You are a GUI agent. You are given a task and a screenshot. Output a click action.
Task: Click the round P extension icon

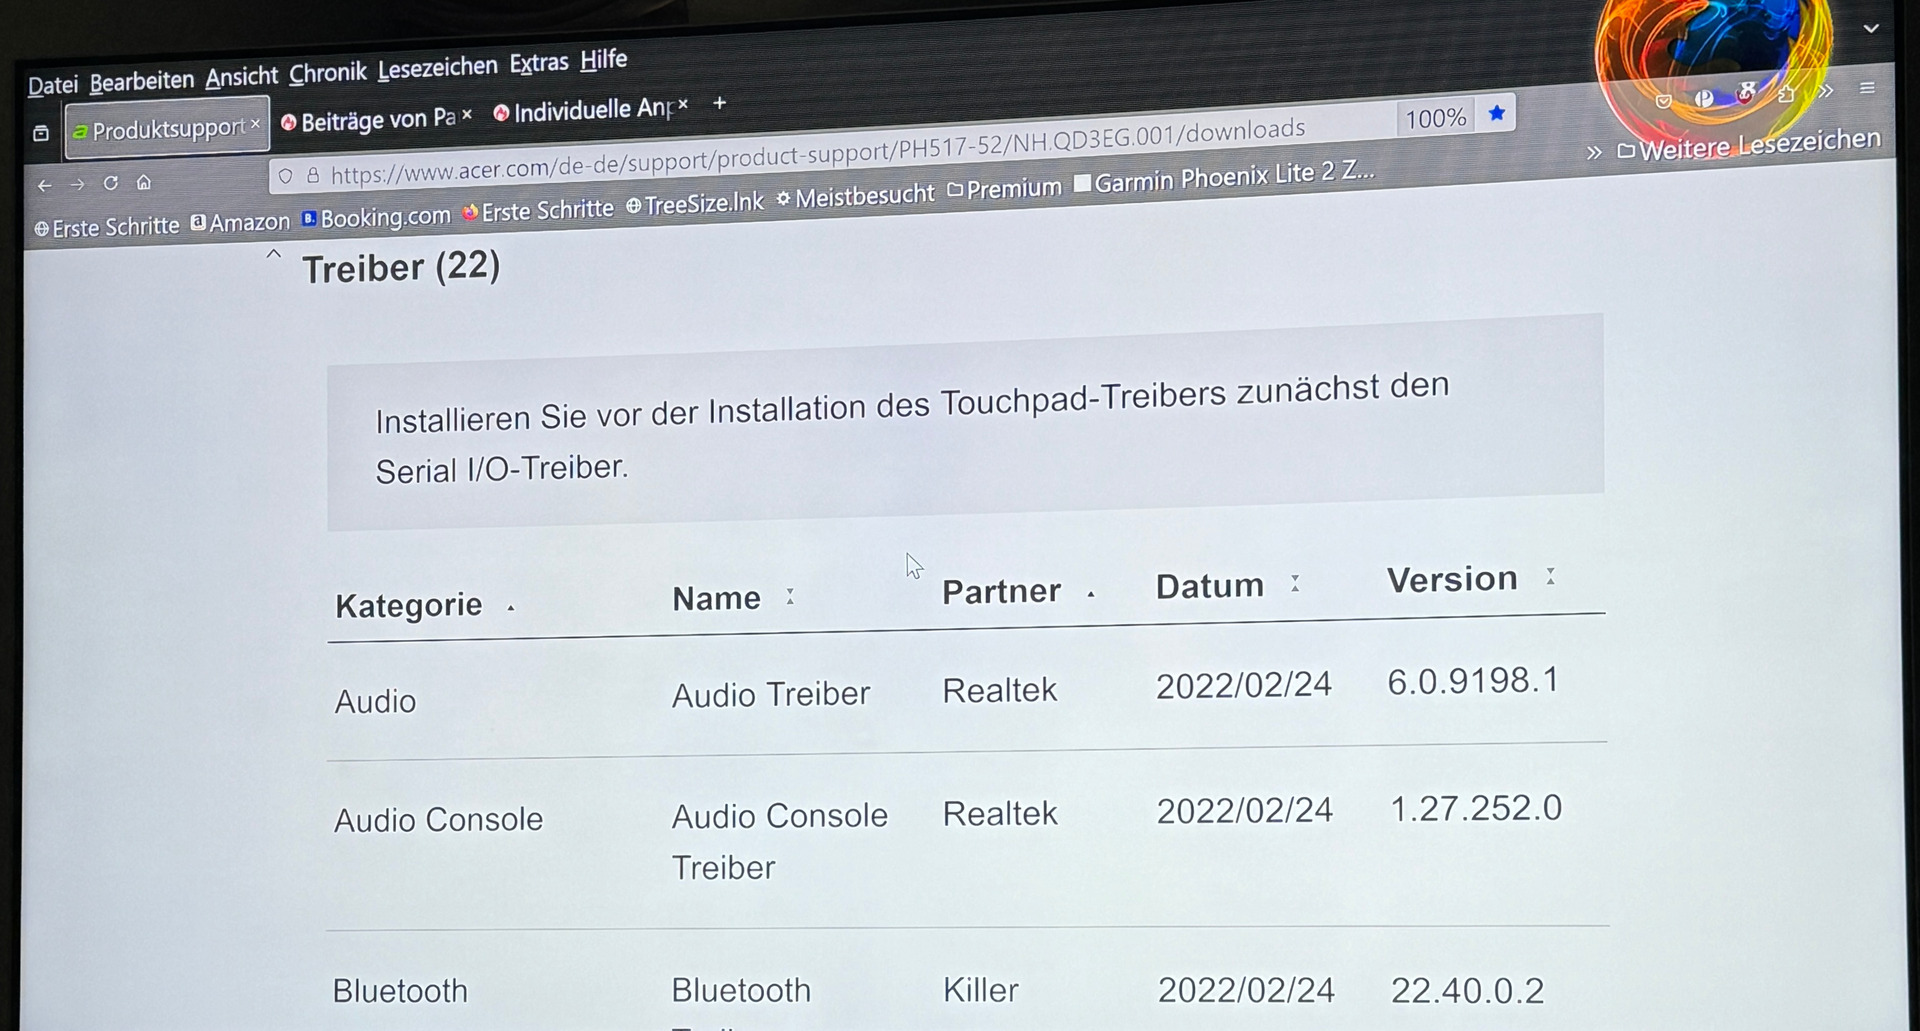point(1704,98)
